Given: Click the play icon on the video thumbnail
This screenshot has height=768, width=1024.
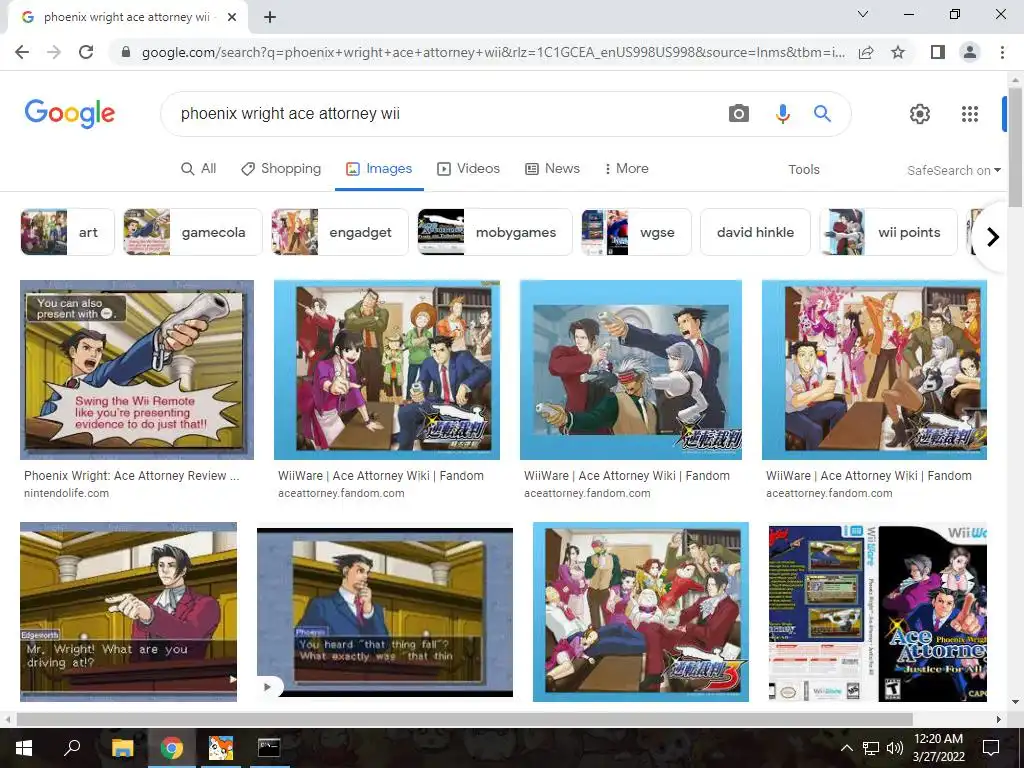Looking at the screenshot, I should [268, 686].
